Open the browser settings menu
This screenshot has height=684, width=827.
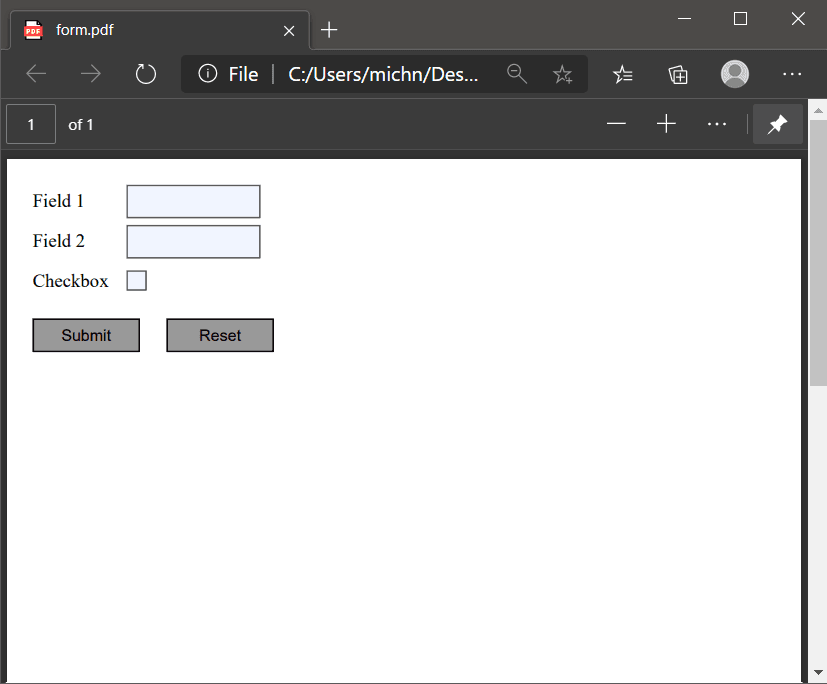pos(792,74)
